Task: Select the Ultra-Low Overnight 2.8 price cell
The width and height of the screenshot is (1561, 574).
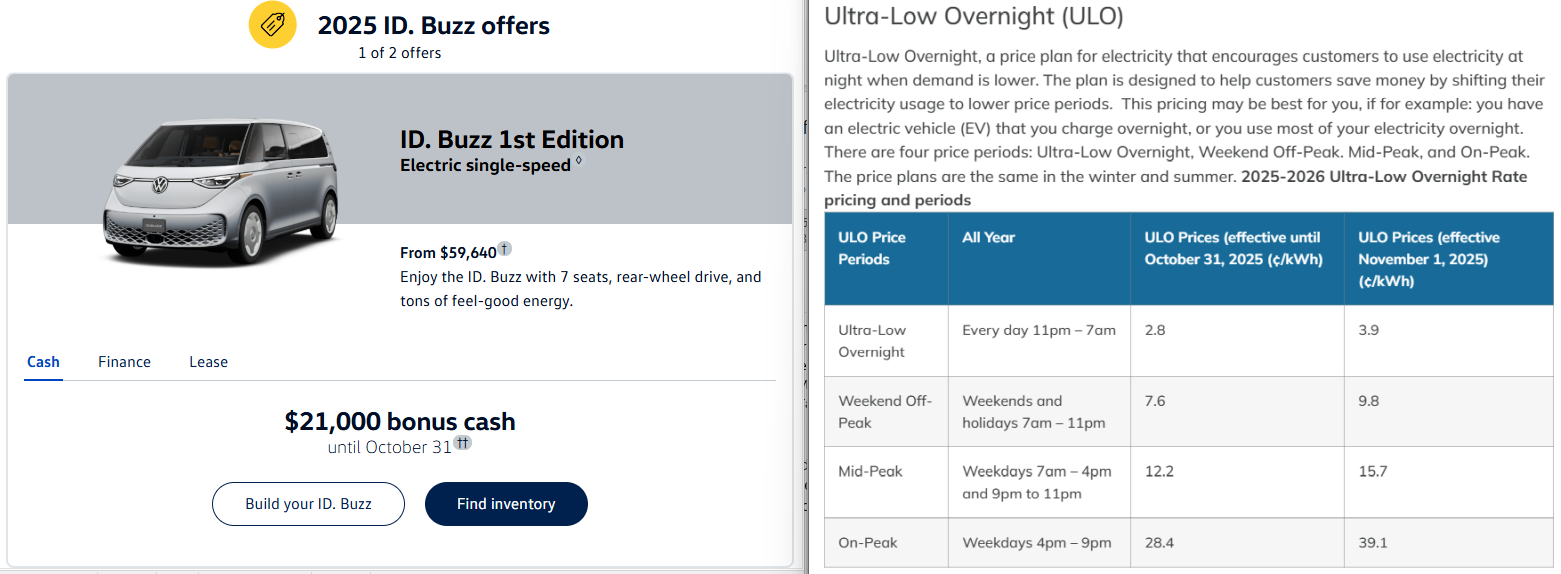Action: 1156,330
